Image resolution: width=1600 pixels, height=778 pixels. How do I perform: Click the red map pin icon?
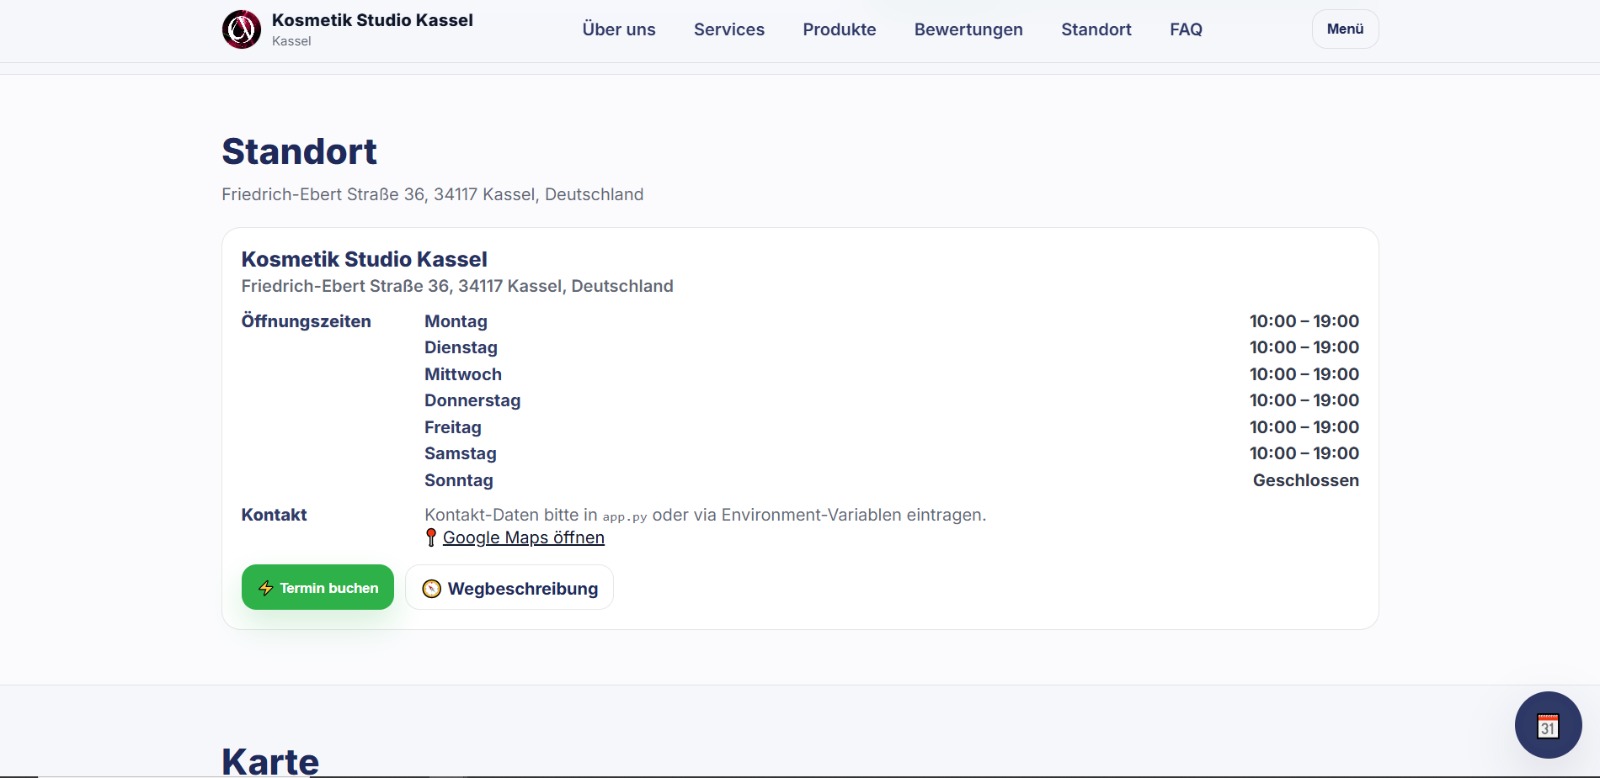[431, 538]
